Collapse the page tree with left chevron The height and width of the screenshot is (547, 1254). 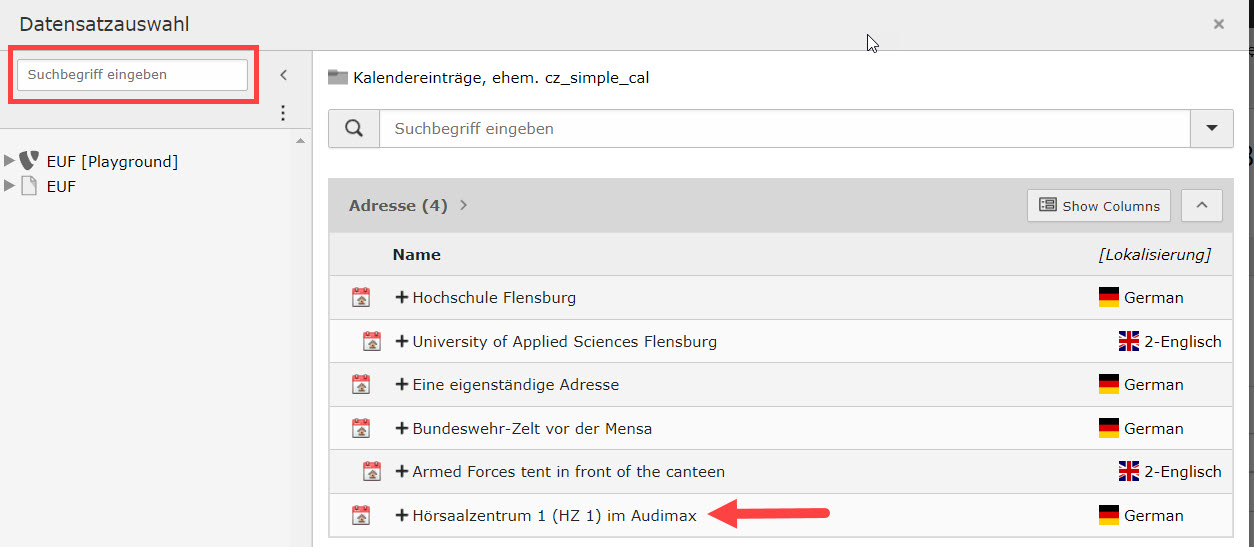coord(283,75)
